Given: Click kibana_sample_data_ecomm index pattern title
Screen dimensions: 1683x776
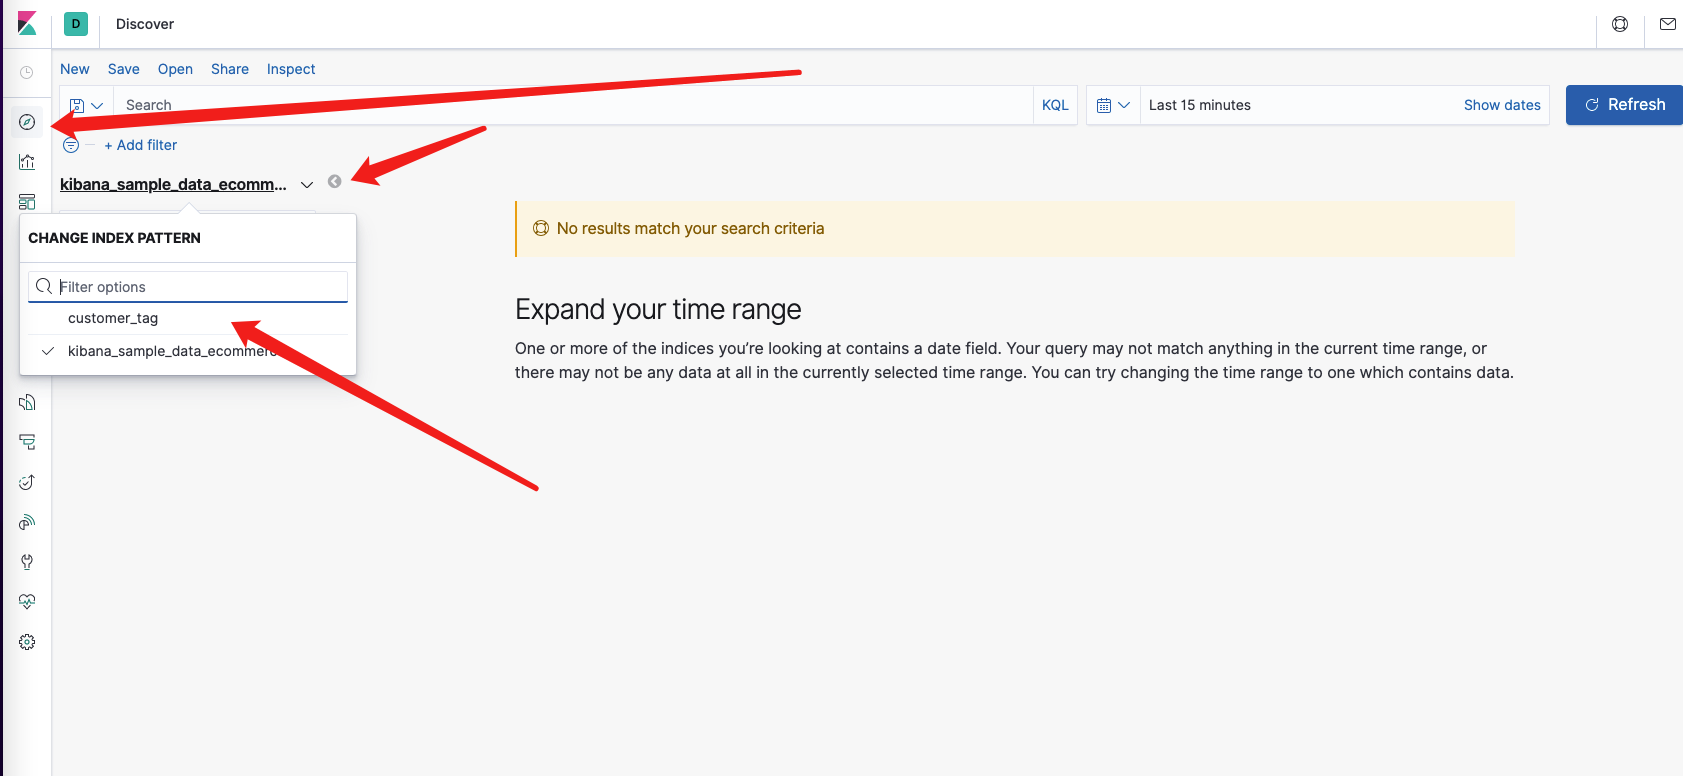Looking at the screenshot, I should coord(173,185).
